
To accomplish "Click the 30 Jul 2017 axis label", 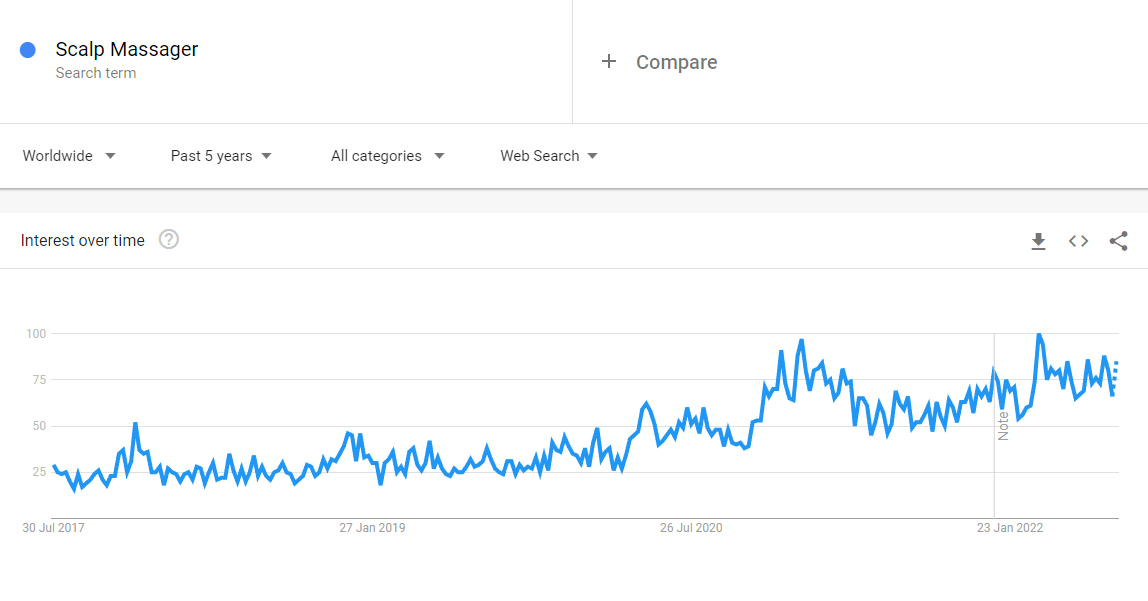I will 53,528.
